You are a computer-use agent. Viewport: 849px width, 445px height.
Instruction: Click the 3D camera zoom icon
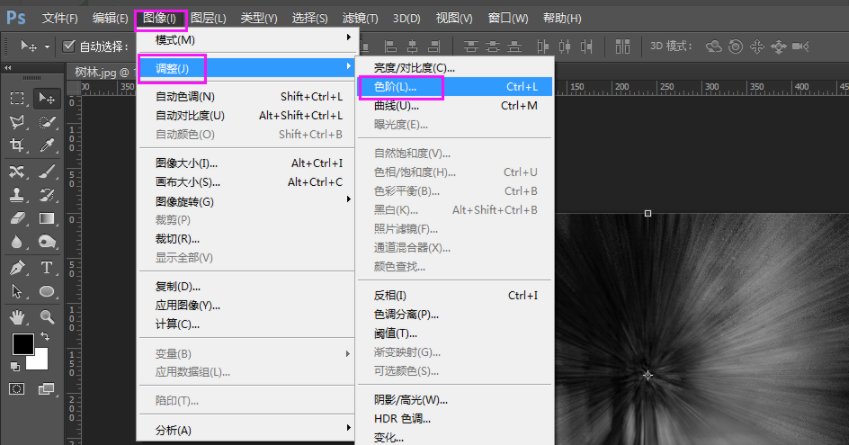click(x=800, y=47)
